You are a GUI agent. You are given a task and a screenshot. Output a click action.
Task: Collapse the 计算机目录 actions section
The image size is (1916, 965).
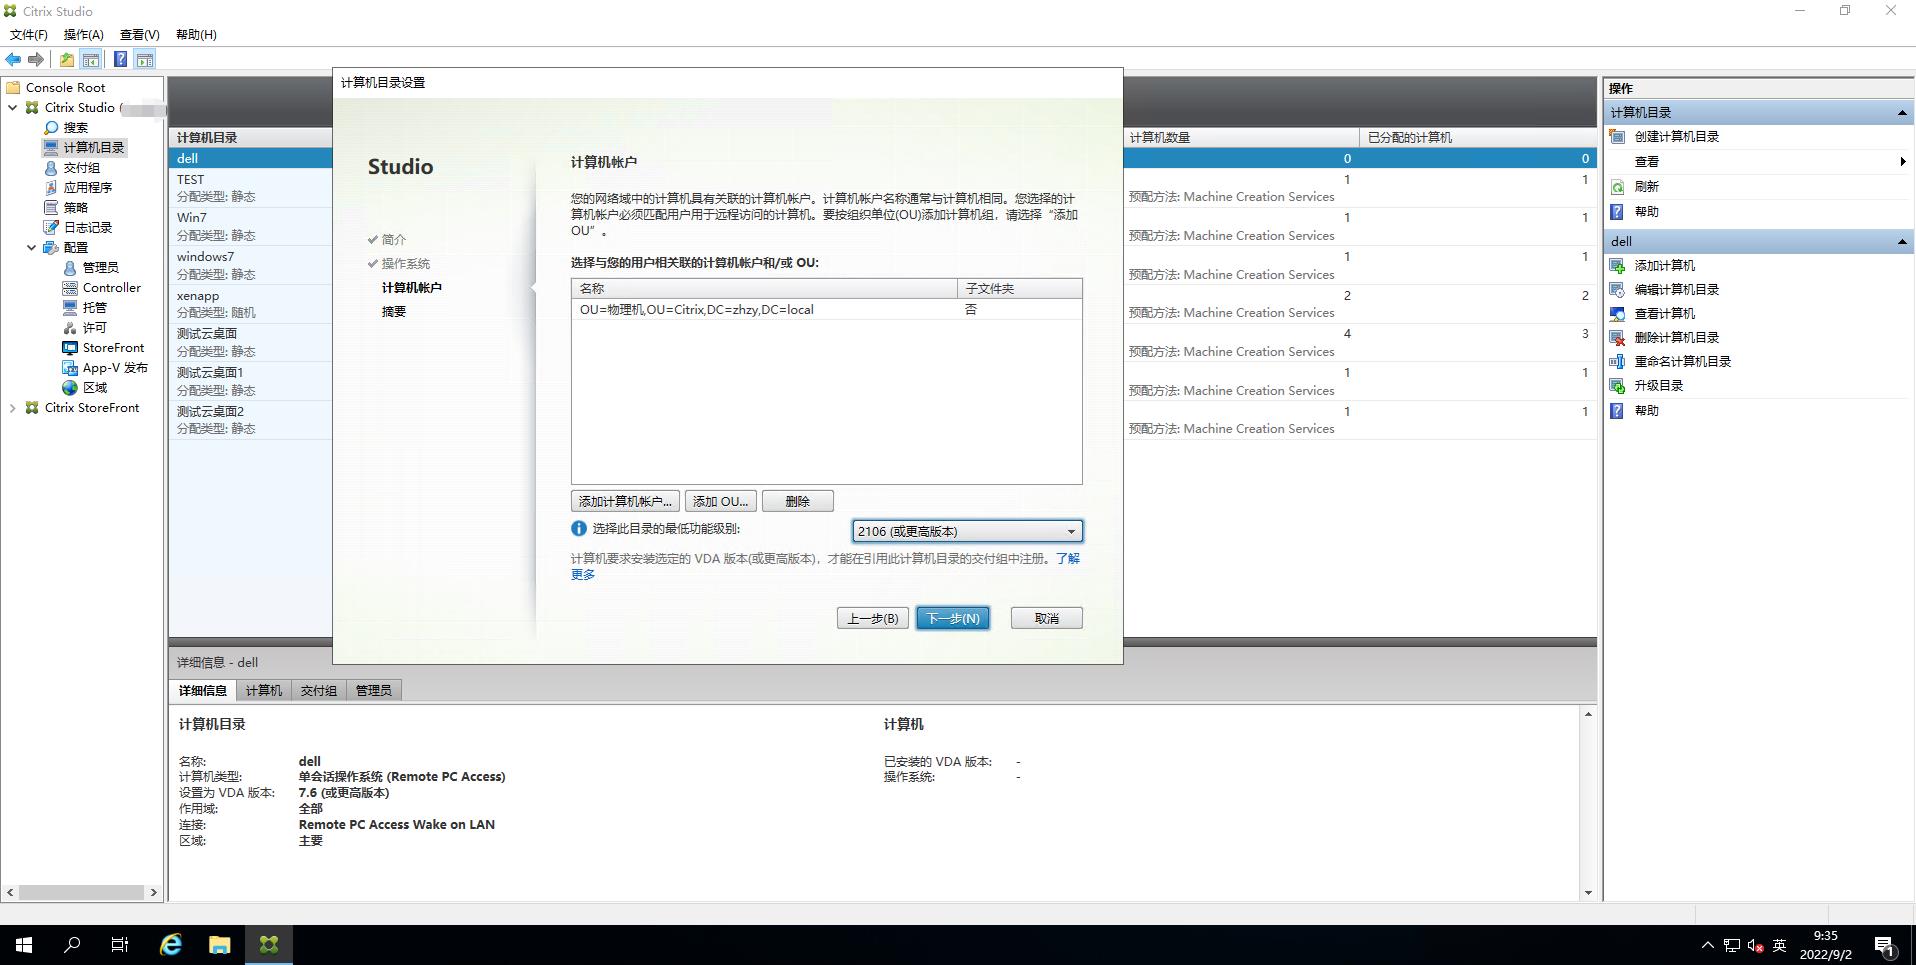click(1902, 113)
